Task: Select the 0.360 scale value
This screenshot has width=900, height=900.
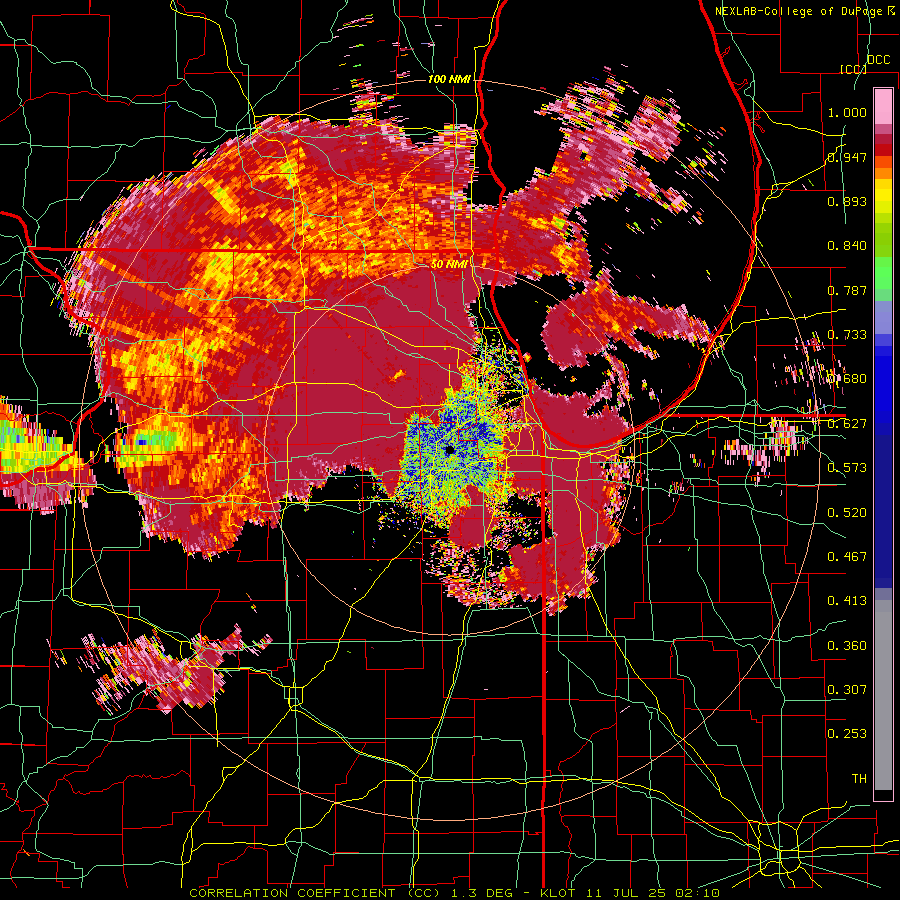Action: tap(847, 646)
